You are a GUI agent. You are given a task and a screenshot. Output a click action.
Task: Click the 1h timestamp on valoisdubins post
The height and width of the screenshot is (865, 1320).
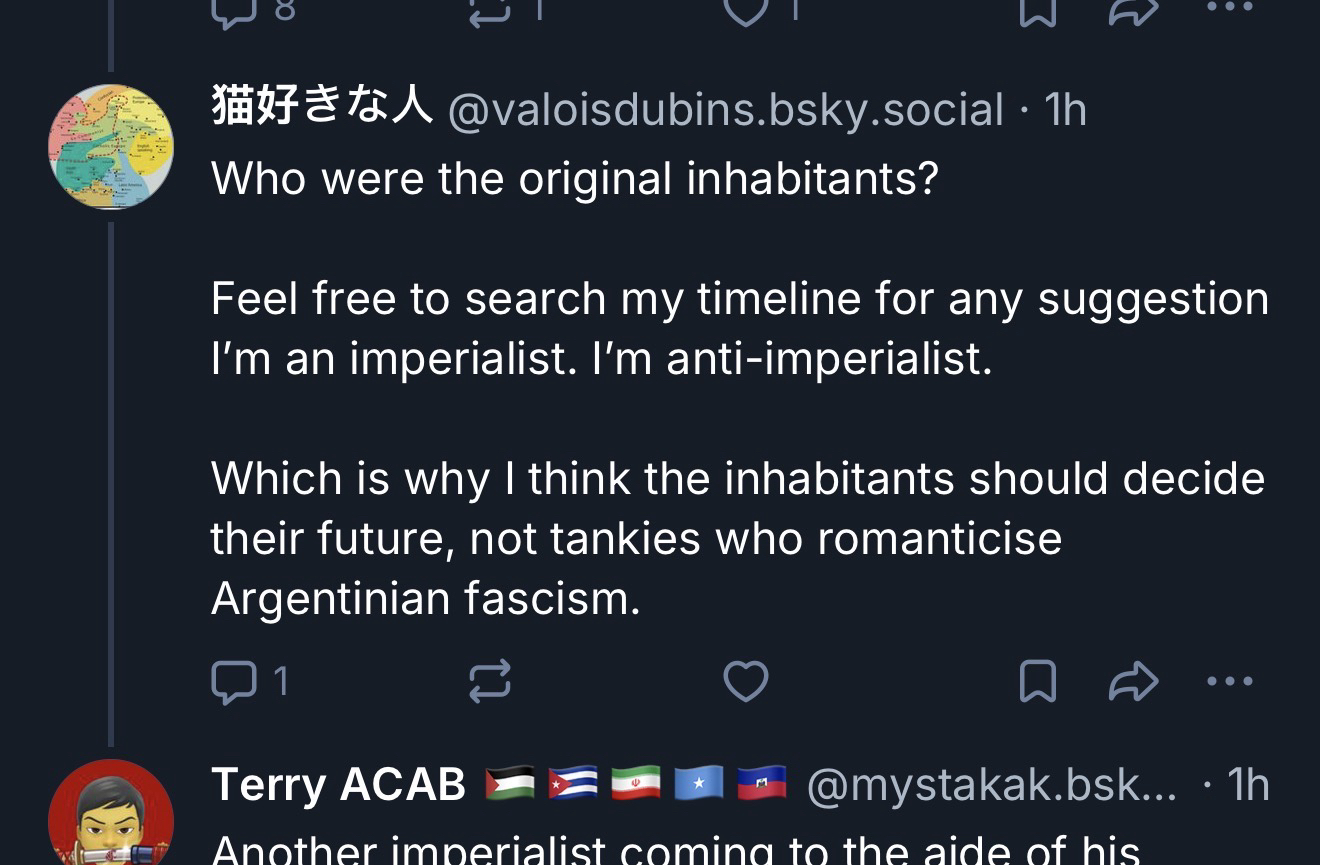coord(1064,110)
